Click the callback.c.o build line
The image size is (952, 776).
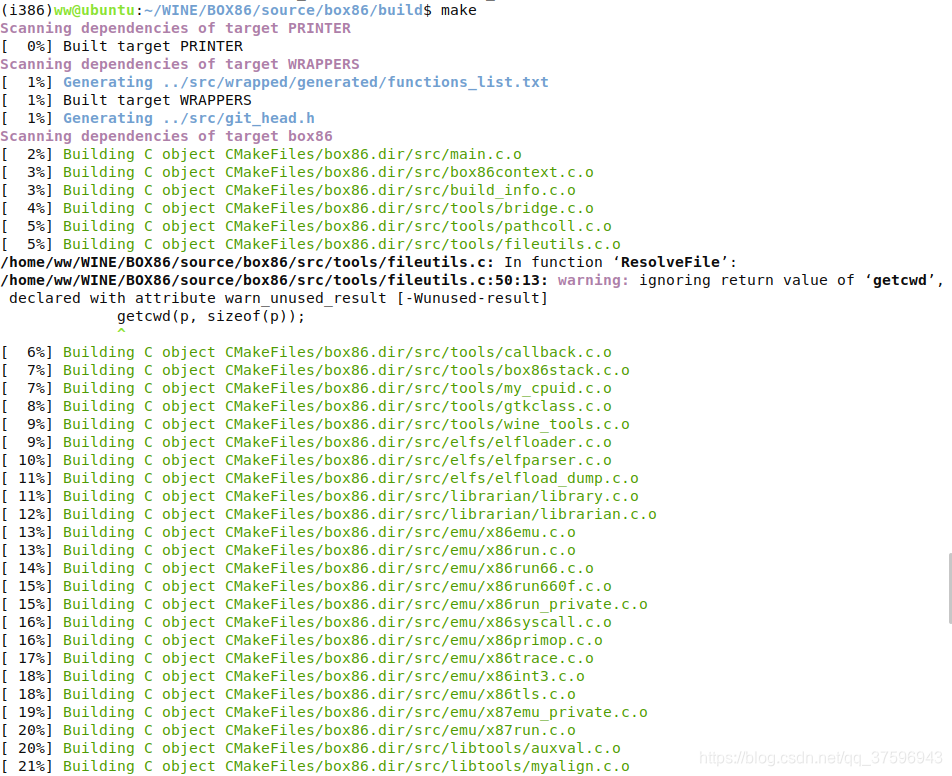[x=306, y=352]
